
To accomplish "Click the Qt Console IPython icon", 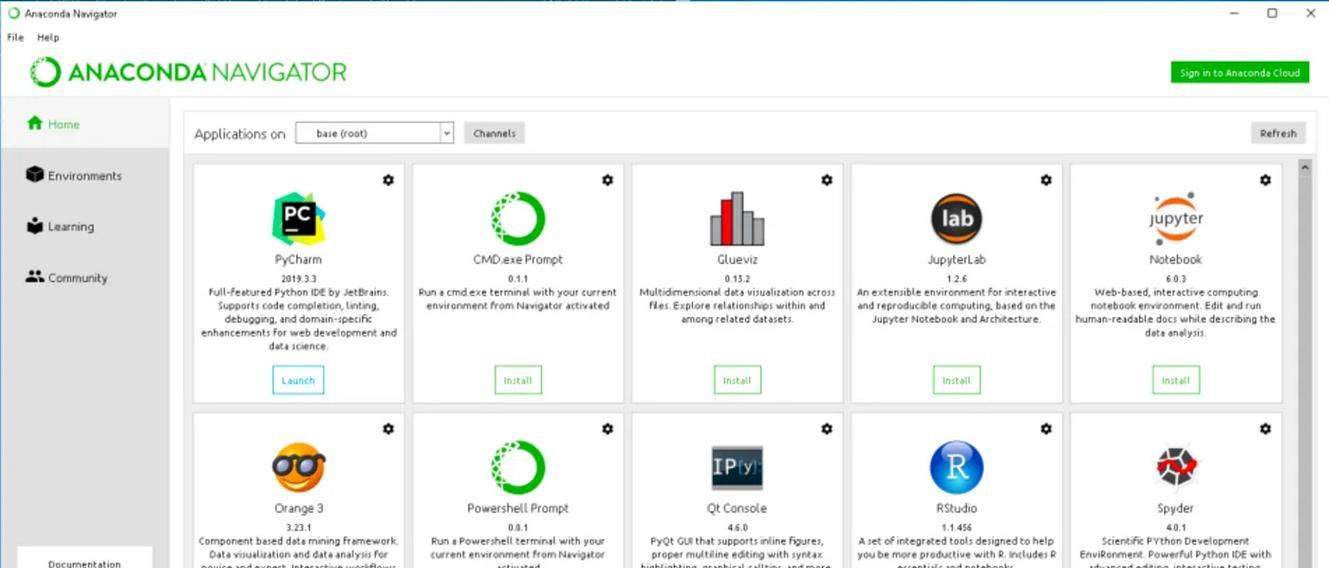I will tap(737, 467).
